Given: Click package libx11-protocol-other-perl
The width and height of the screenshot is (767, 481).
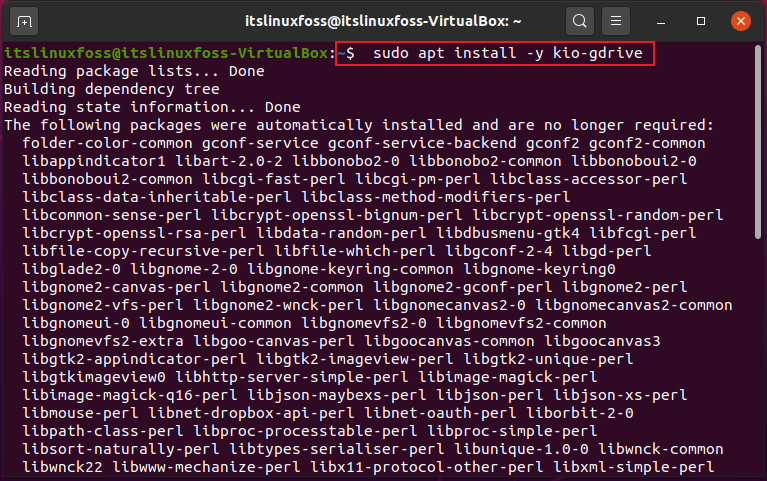Looking at the screenshot, I should point(427,467).
